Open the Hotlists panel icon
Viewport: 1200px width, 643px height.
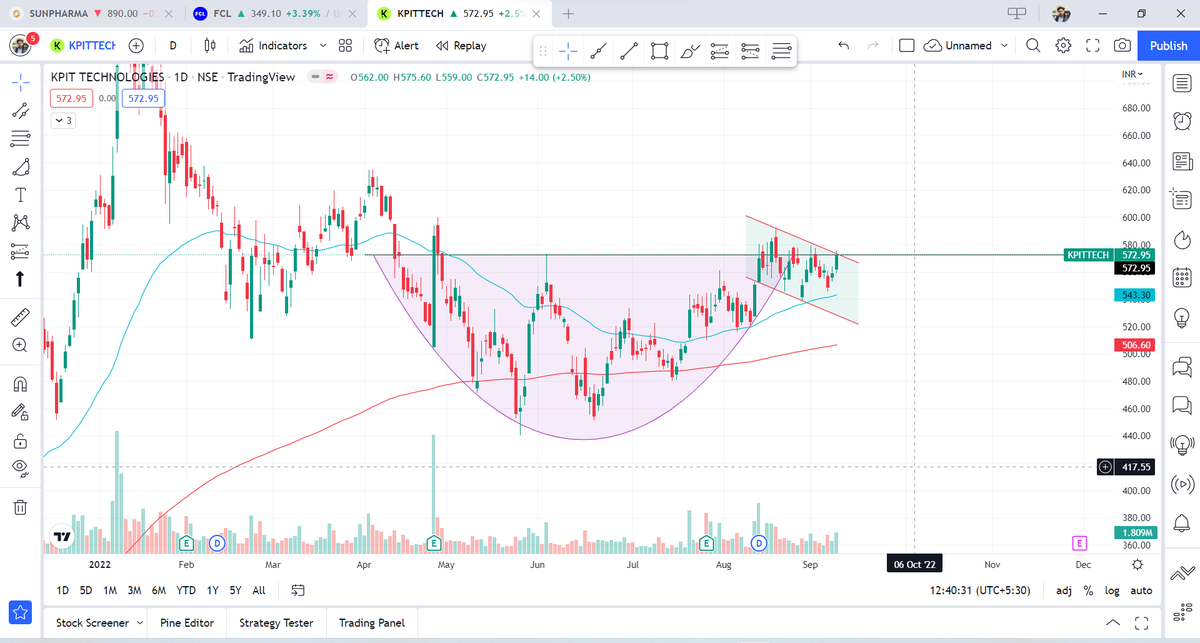[x=1181, y=239]
